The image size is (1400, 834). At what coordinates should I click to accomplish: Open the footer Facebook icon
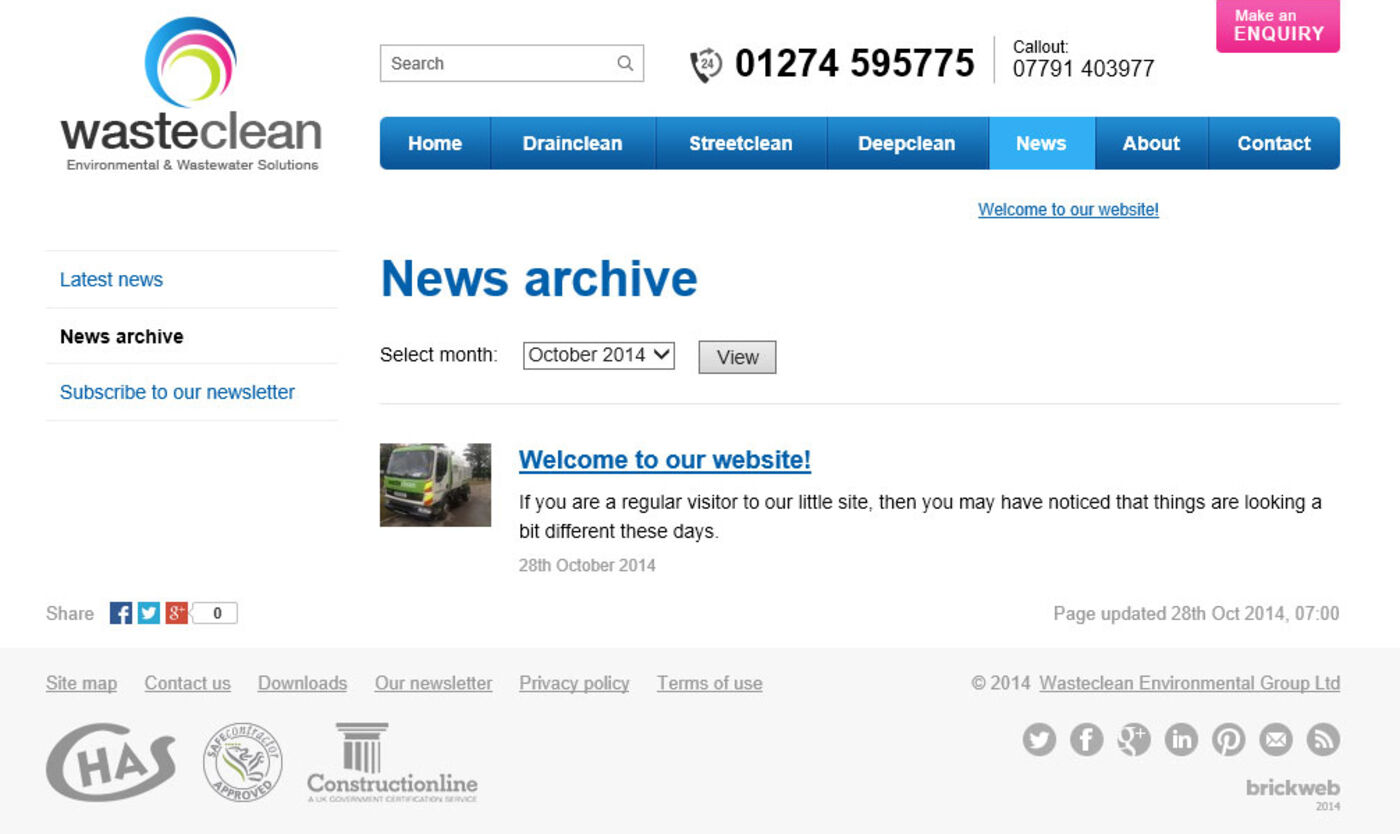click(1086, 740)
